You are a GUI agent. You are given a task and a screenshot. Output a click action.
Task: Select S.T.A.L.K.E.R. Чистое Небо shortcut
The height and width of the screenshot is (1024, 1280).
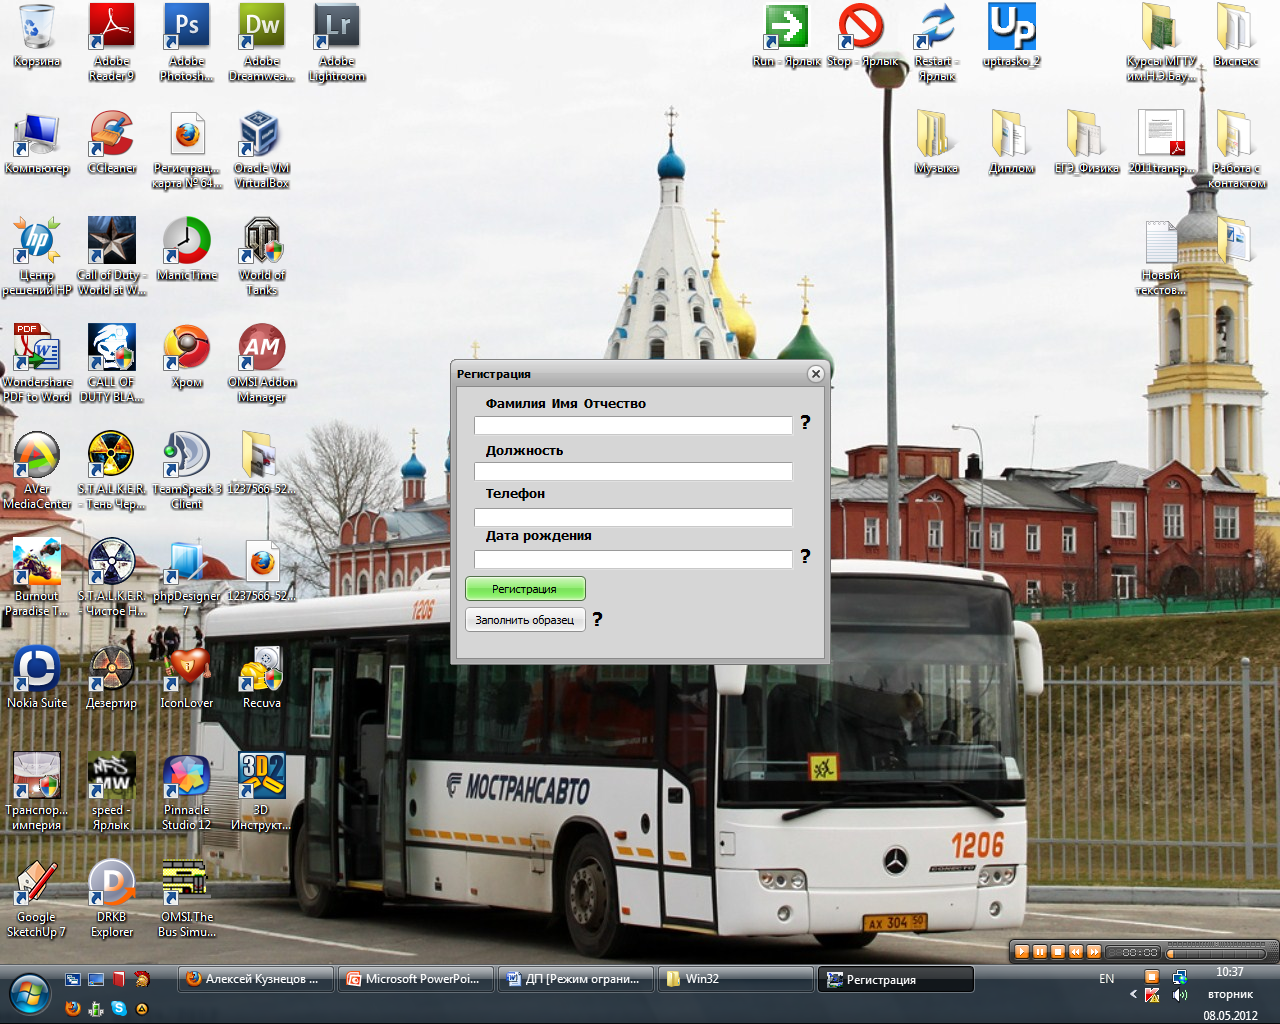112,577
